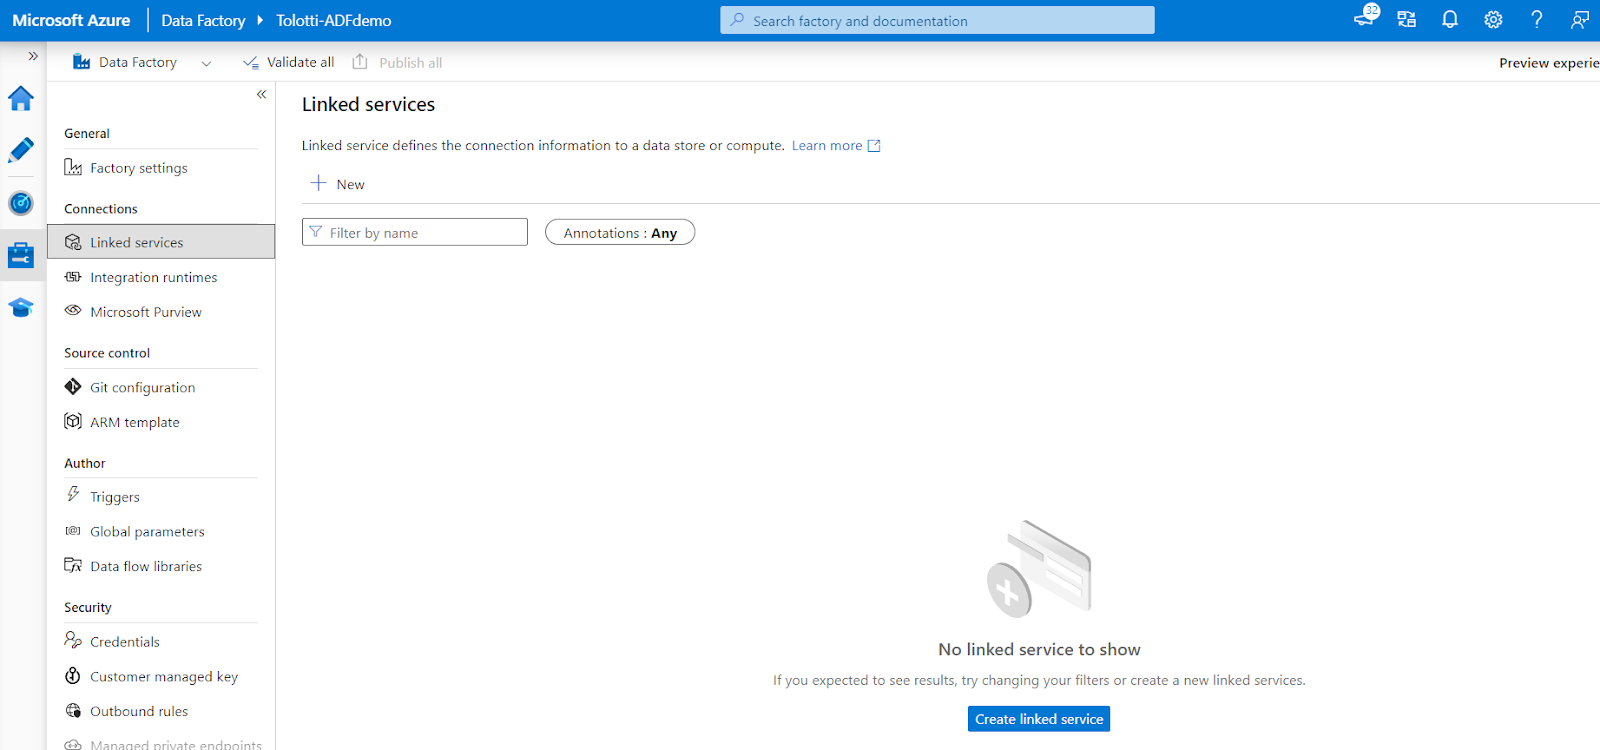Open the Monitor gauge icon

(x=21, y=203)
